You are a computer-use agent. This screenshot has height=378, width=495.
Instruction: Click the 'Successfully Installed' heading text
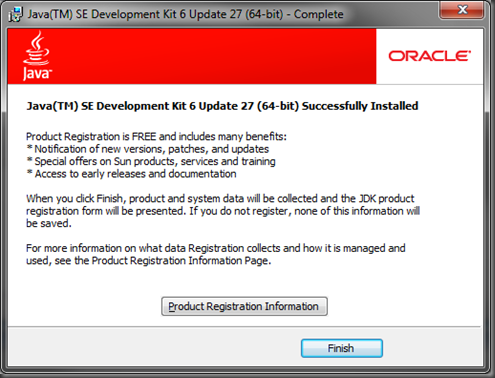[x=222, y=106]
